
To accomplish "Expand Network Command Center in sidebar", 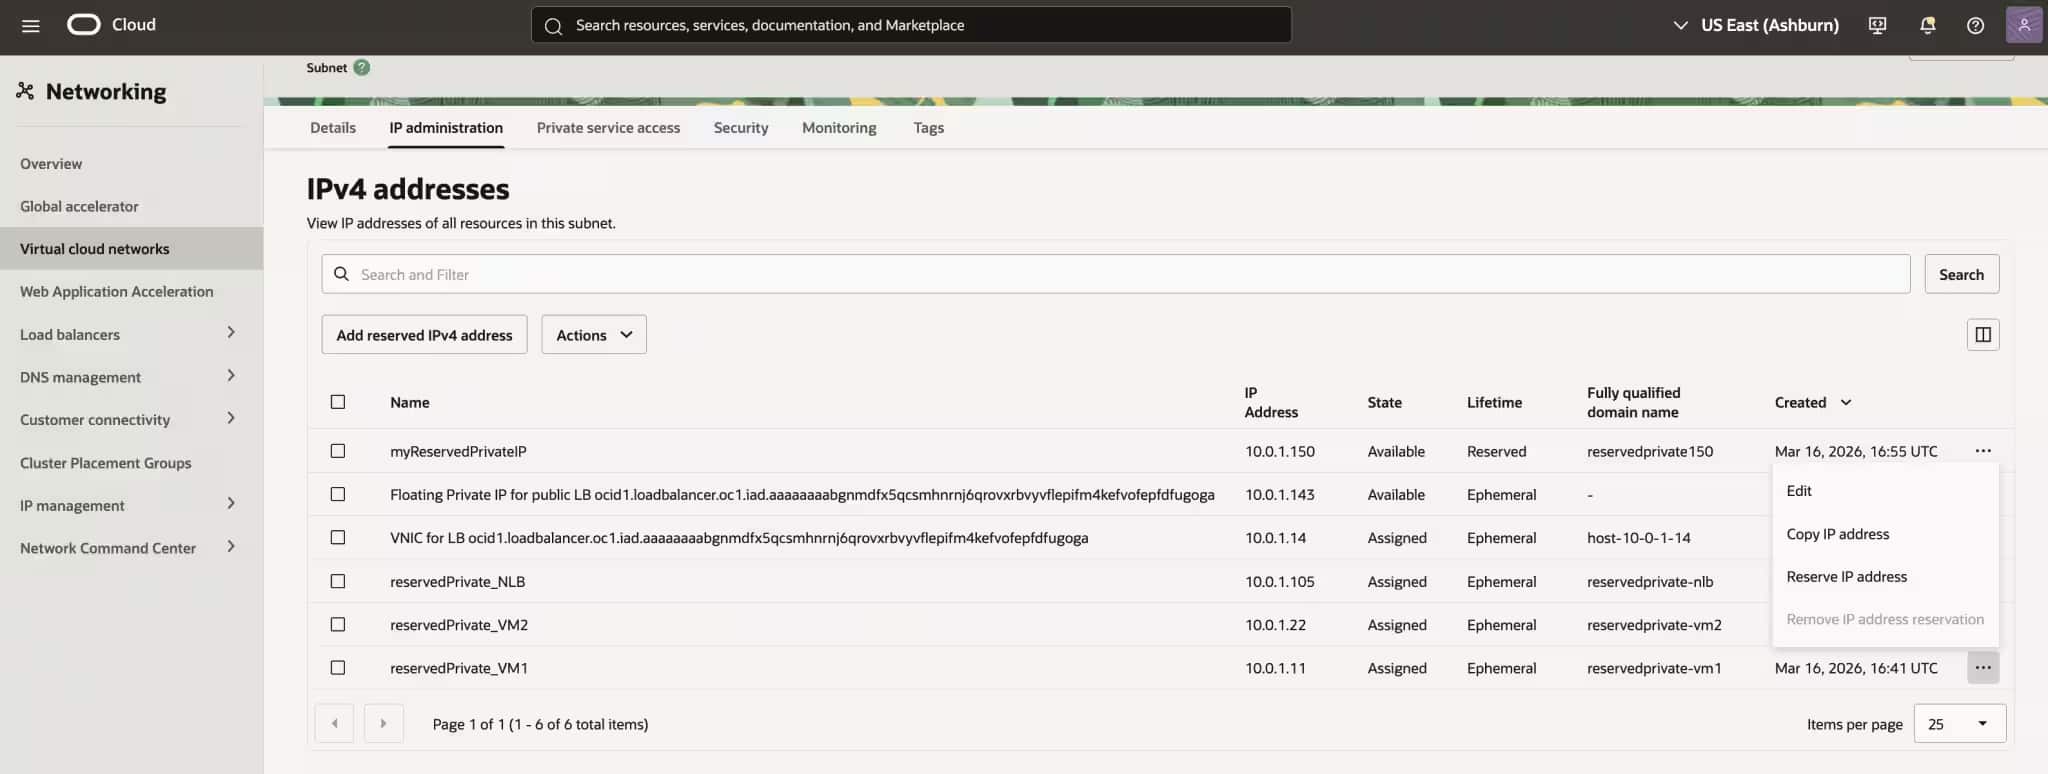I will (x=231, y=547).
